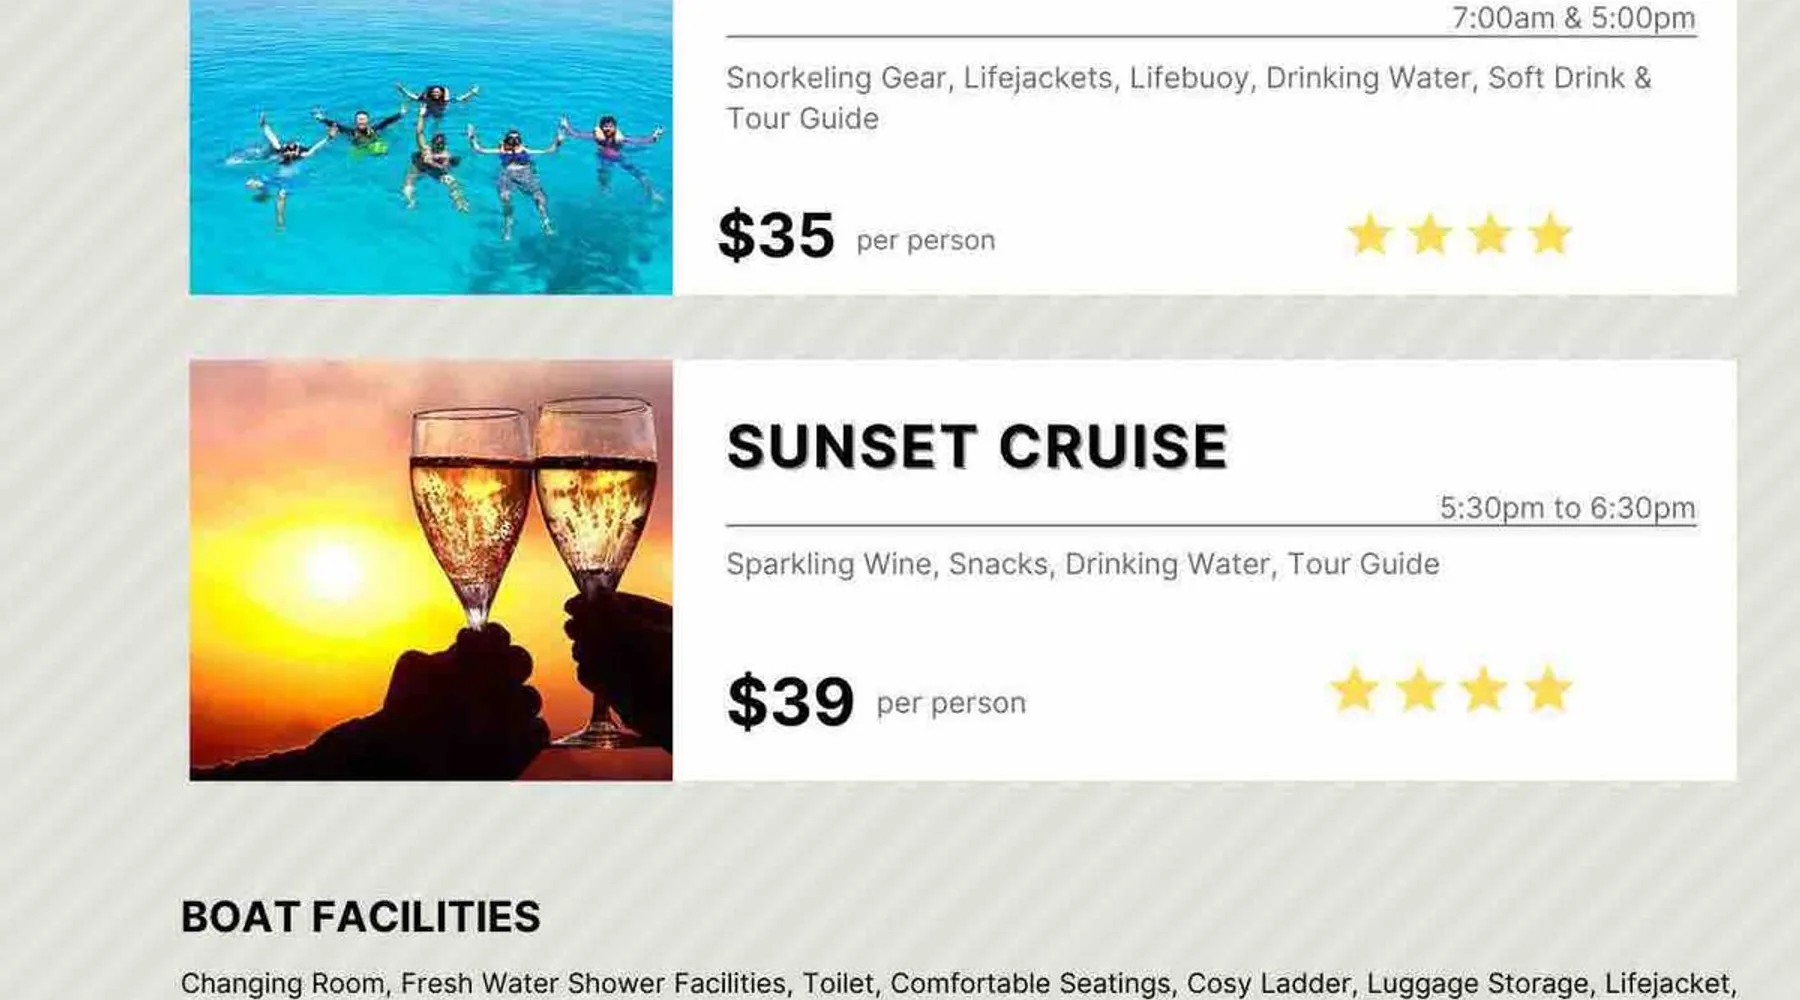Click the Changing Room facilities list text
Screen dimensions: 1800x1000
957,984
